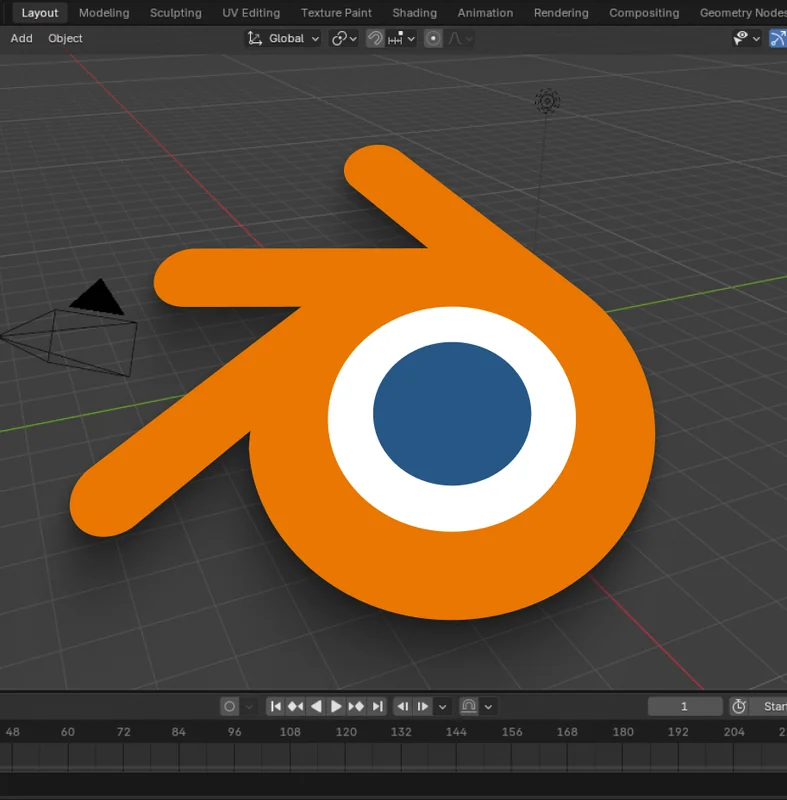Open the transform pivot point menu

click(x=344, y=38)
